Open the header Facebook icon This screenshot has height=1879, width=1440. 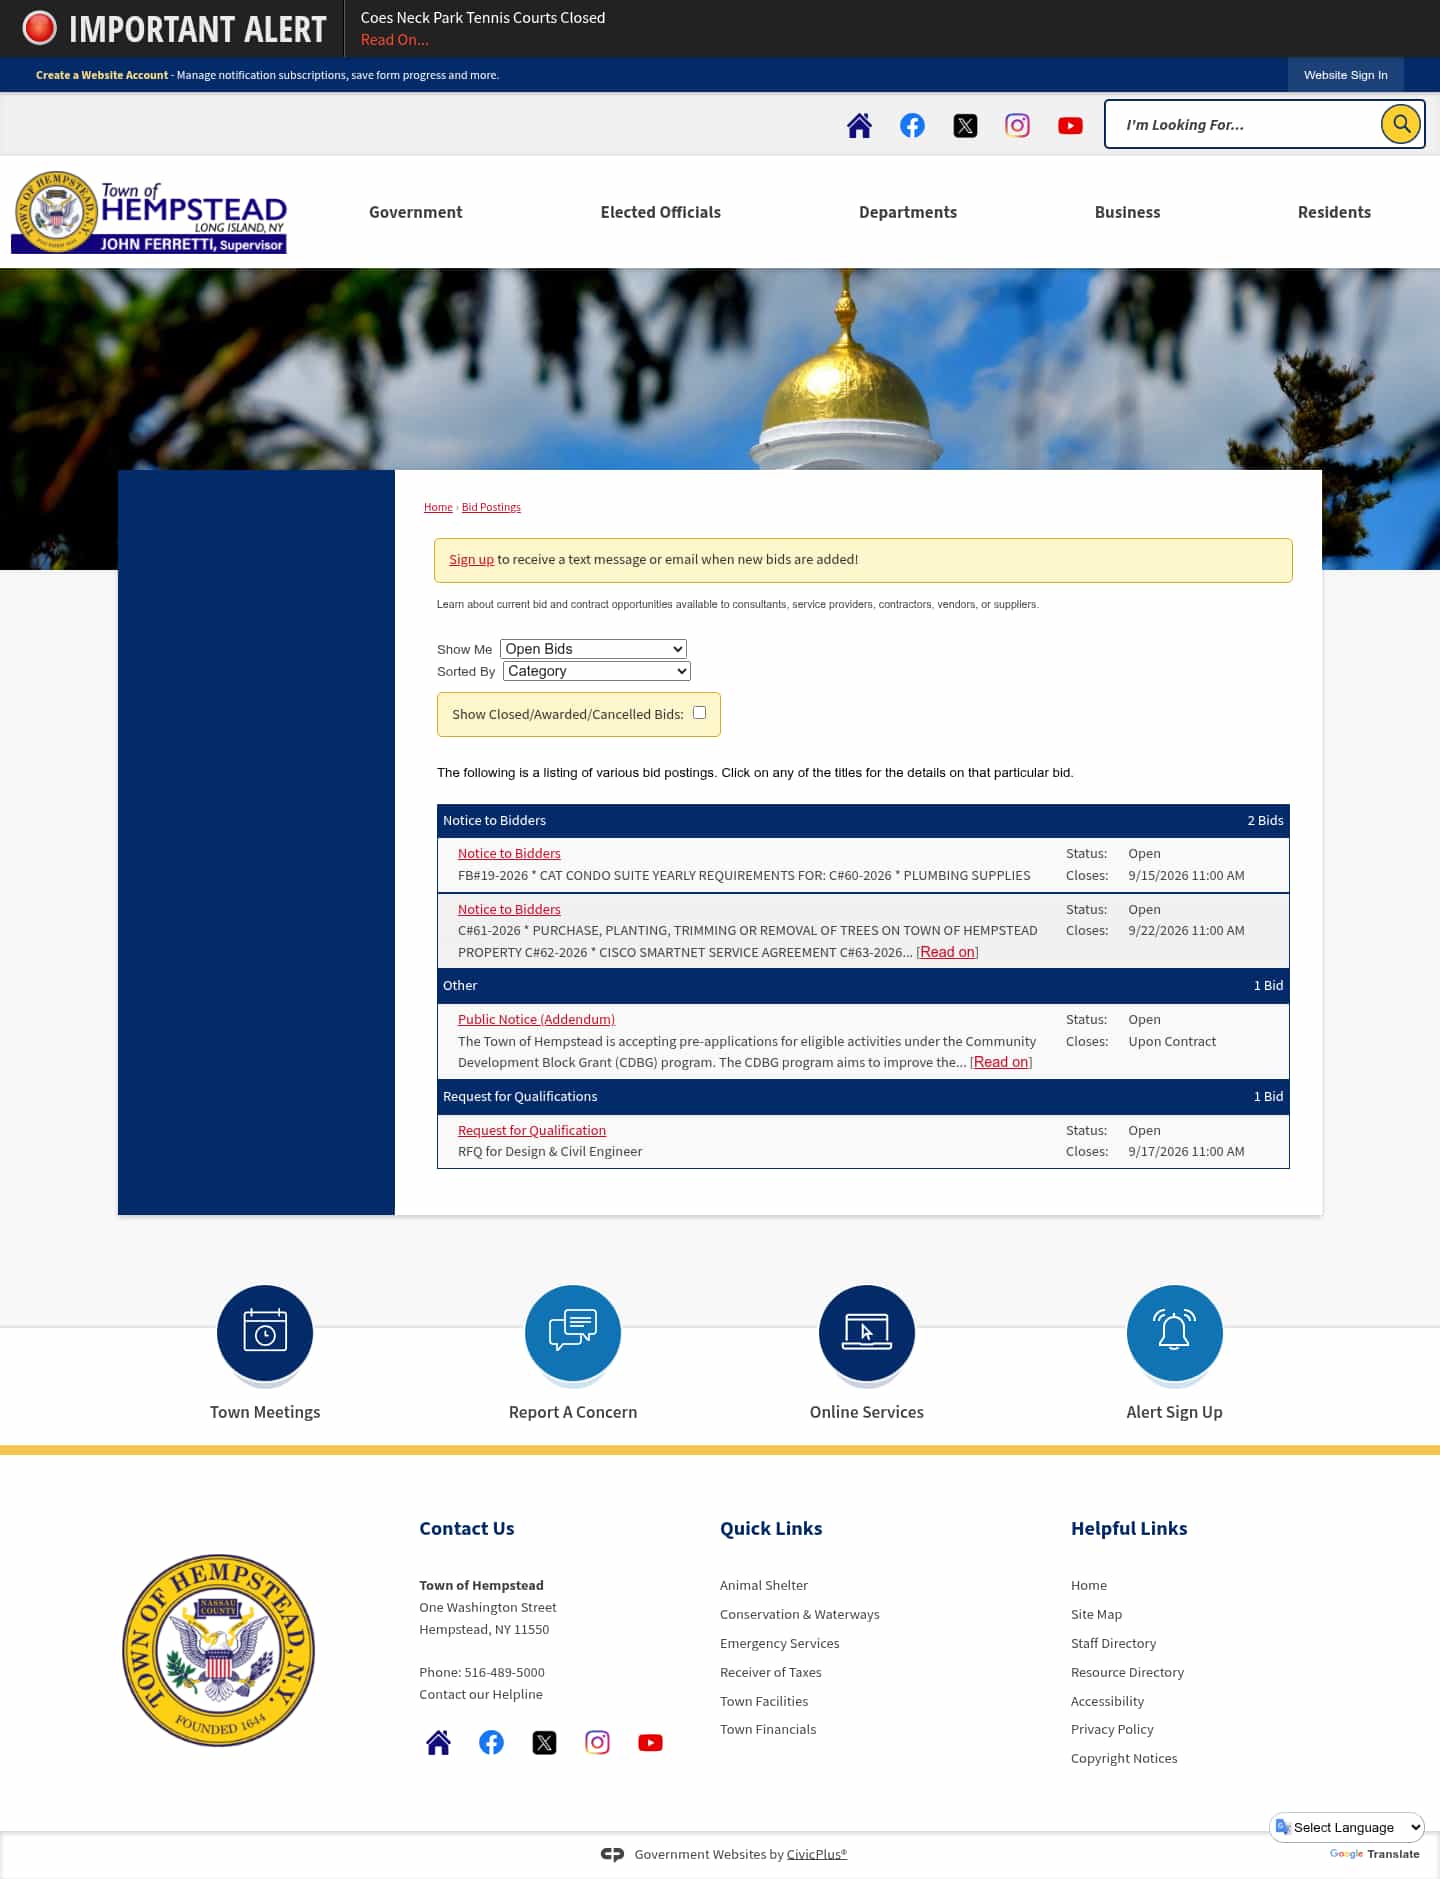[x=912, y=125]
